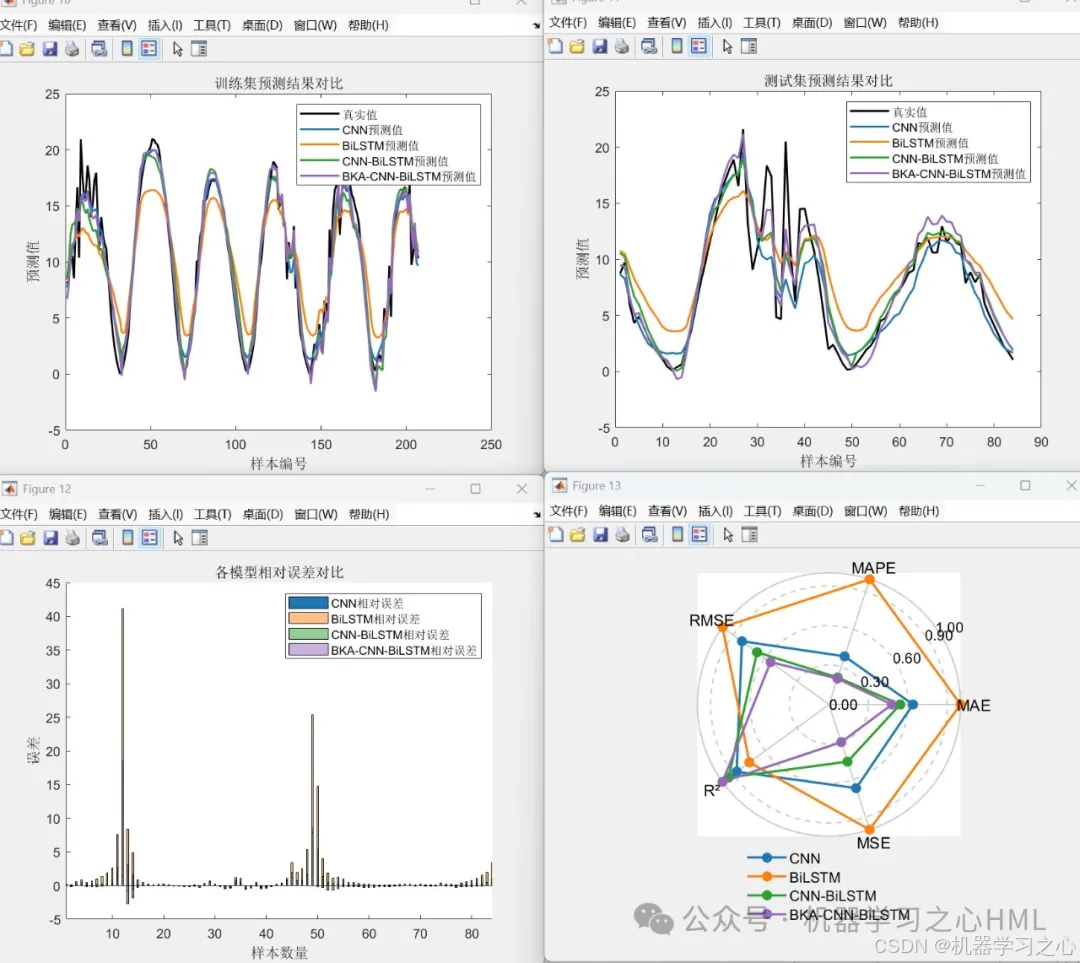The image size is (1080, 963).
Task: Open Property Inspector icon in Figure 12 toolbar
Action: tap(198, 538)
